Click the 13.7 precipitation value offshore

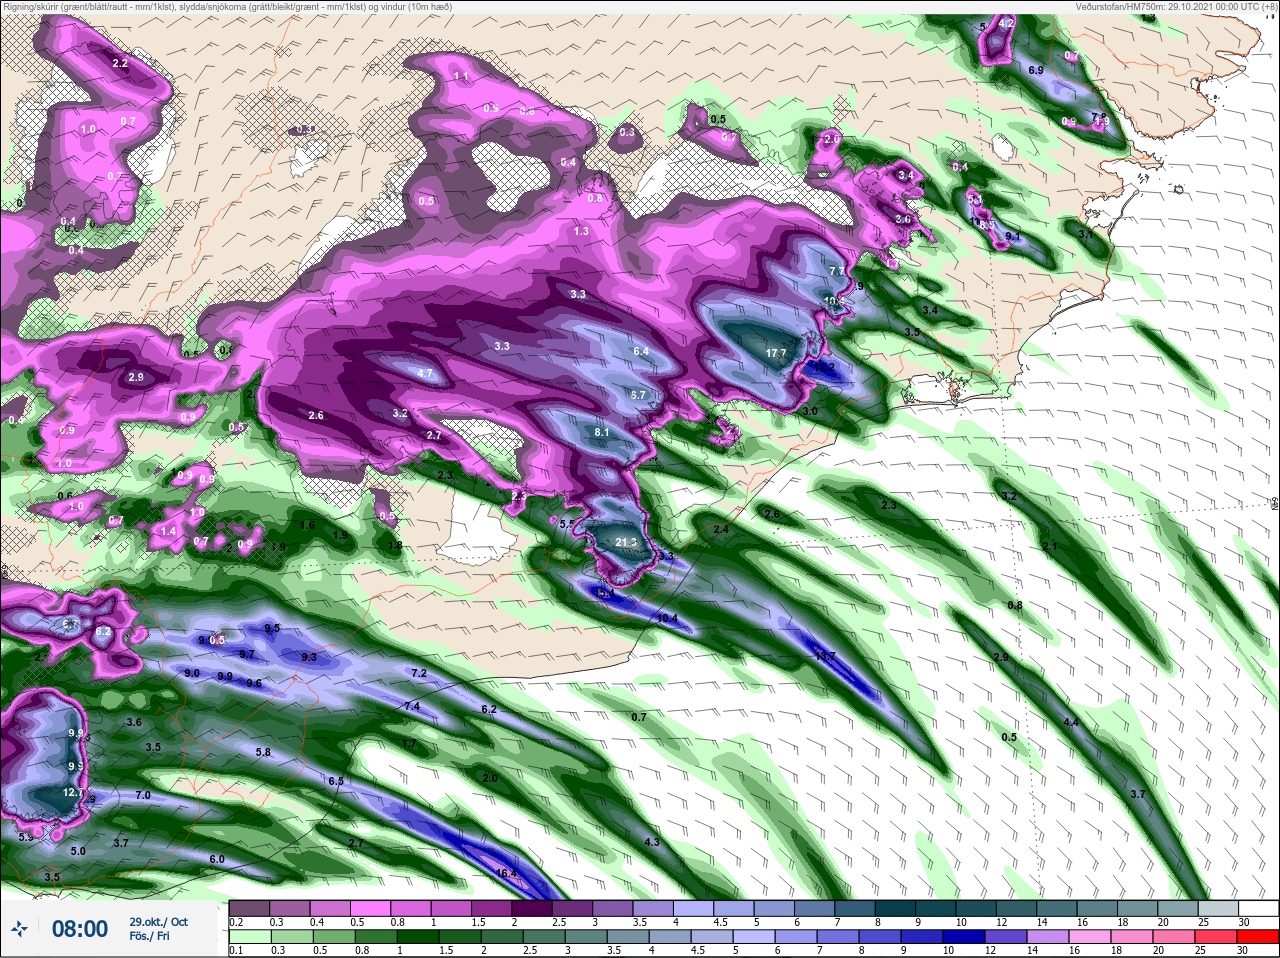[x=825, y=656]
